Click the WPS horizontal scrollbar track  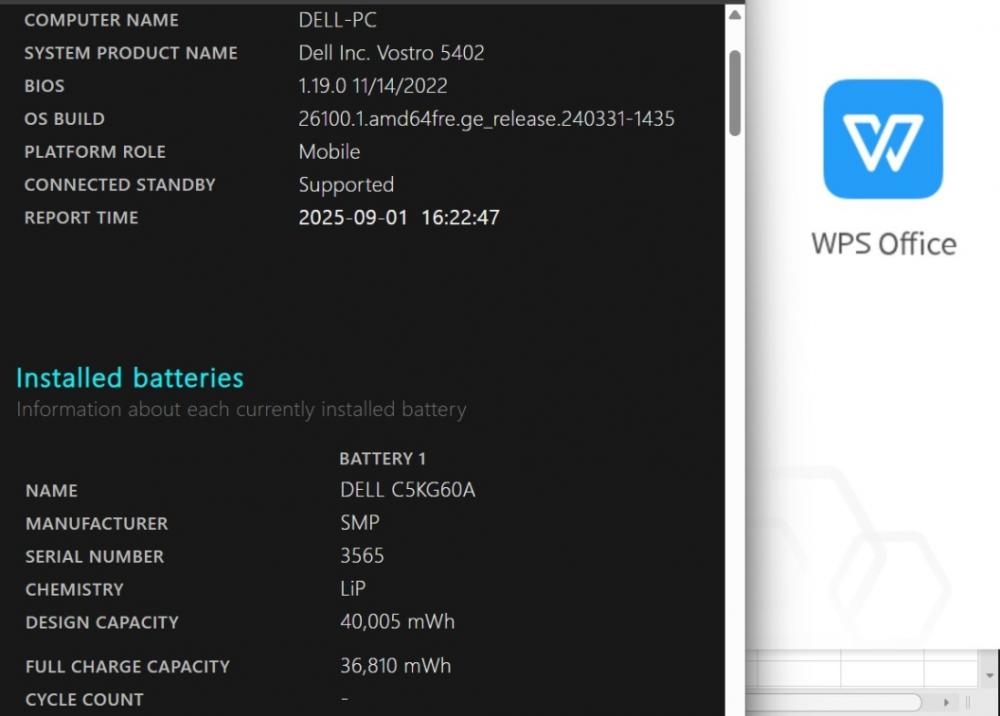click(834, 703)
